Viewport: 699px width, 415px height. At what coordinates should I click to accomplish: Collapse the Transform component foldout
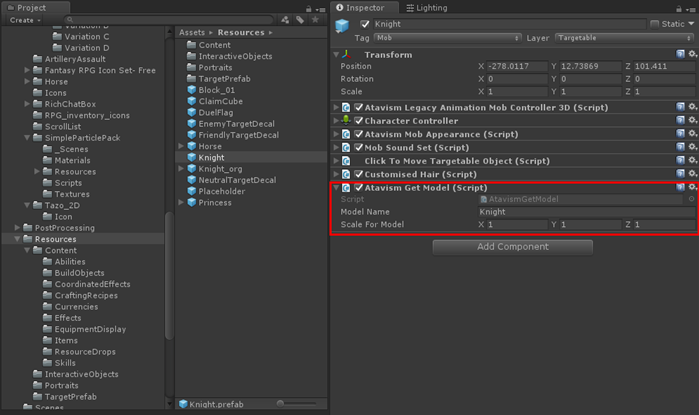point(336,55)
